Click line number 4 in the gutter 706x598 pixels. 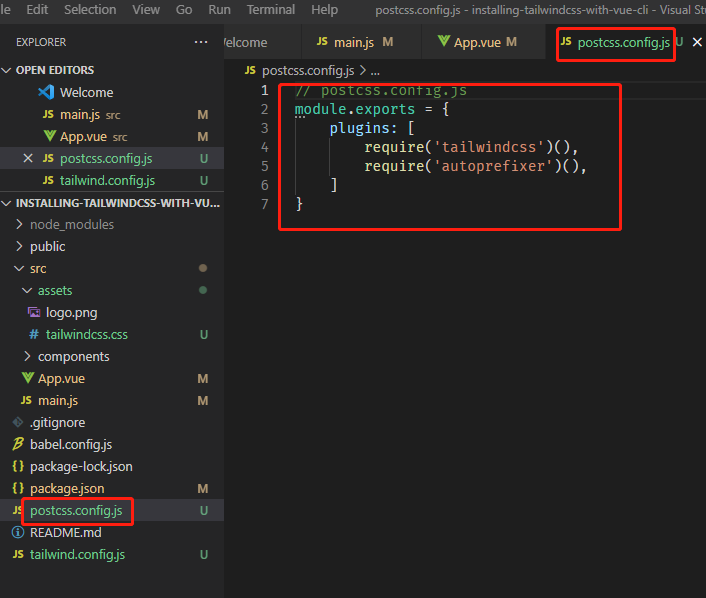[x=265, y=147]
